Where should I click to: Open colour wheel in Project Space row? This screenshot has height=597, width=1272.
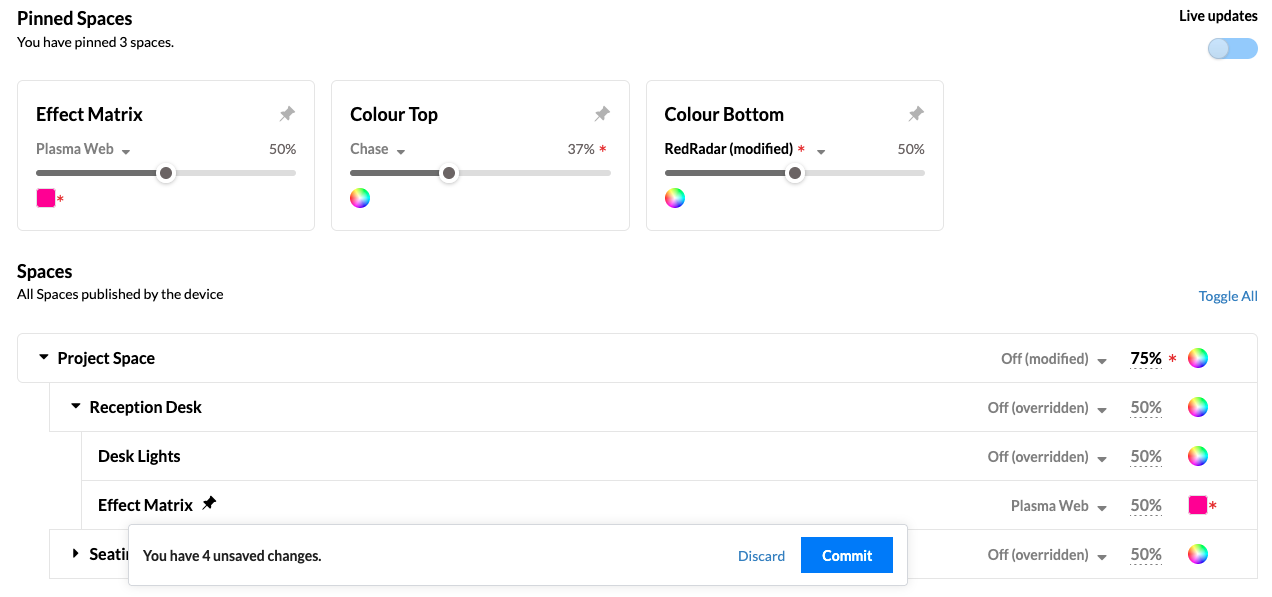pyautogui.click(x=1198, y=358)
